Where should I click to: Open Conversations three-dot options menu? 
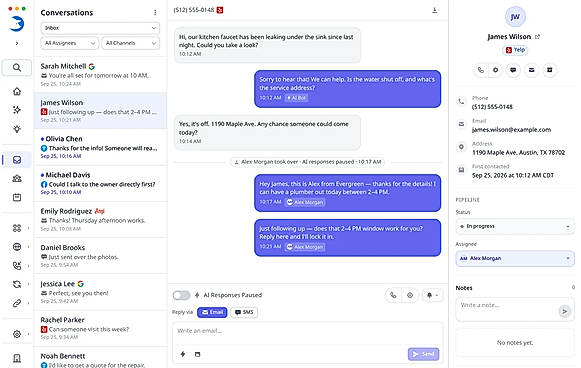pyautogui.click(x=155, y=13)
